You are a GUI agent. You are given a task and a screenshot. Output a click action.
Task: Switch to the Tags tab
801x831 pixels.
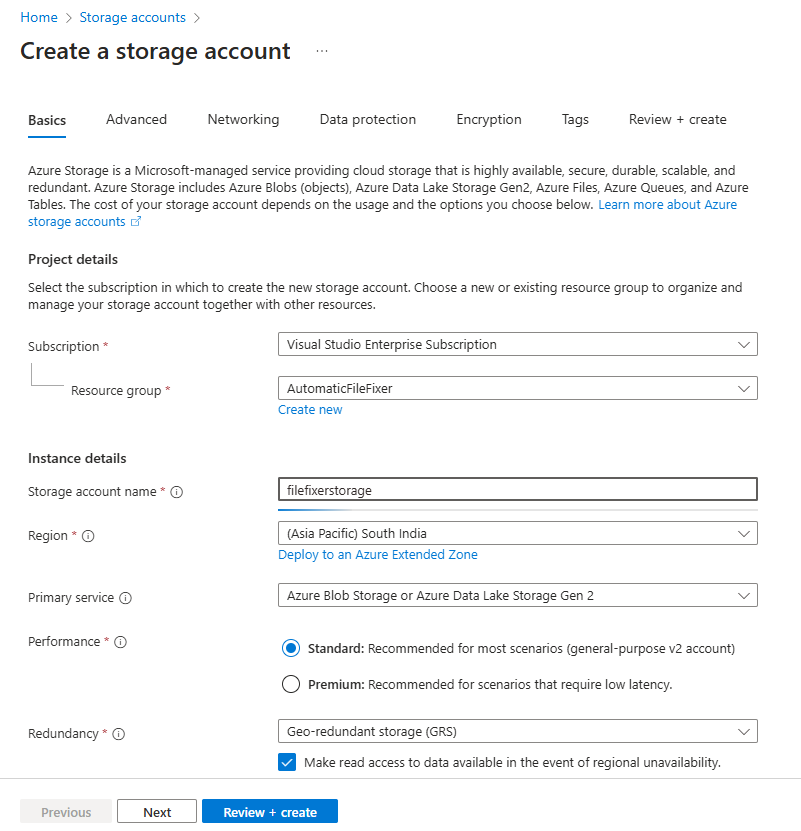(x=575, y=119)
